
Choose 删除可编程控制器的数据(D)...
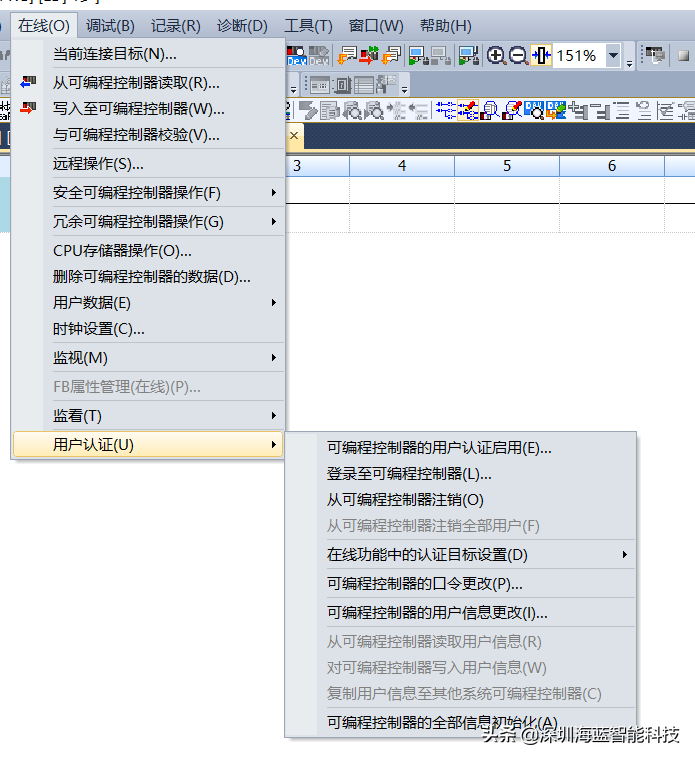(149, 277)
